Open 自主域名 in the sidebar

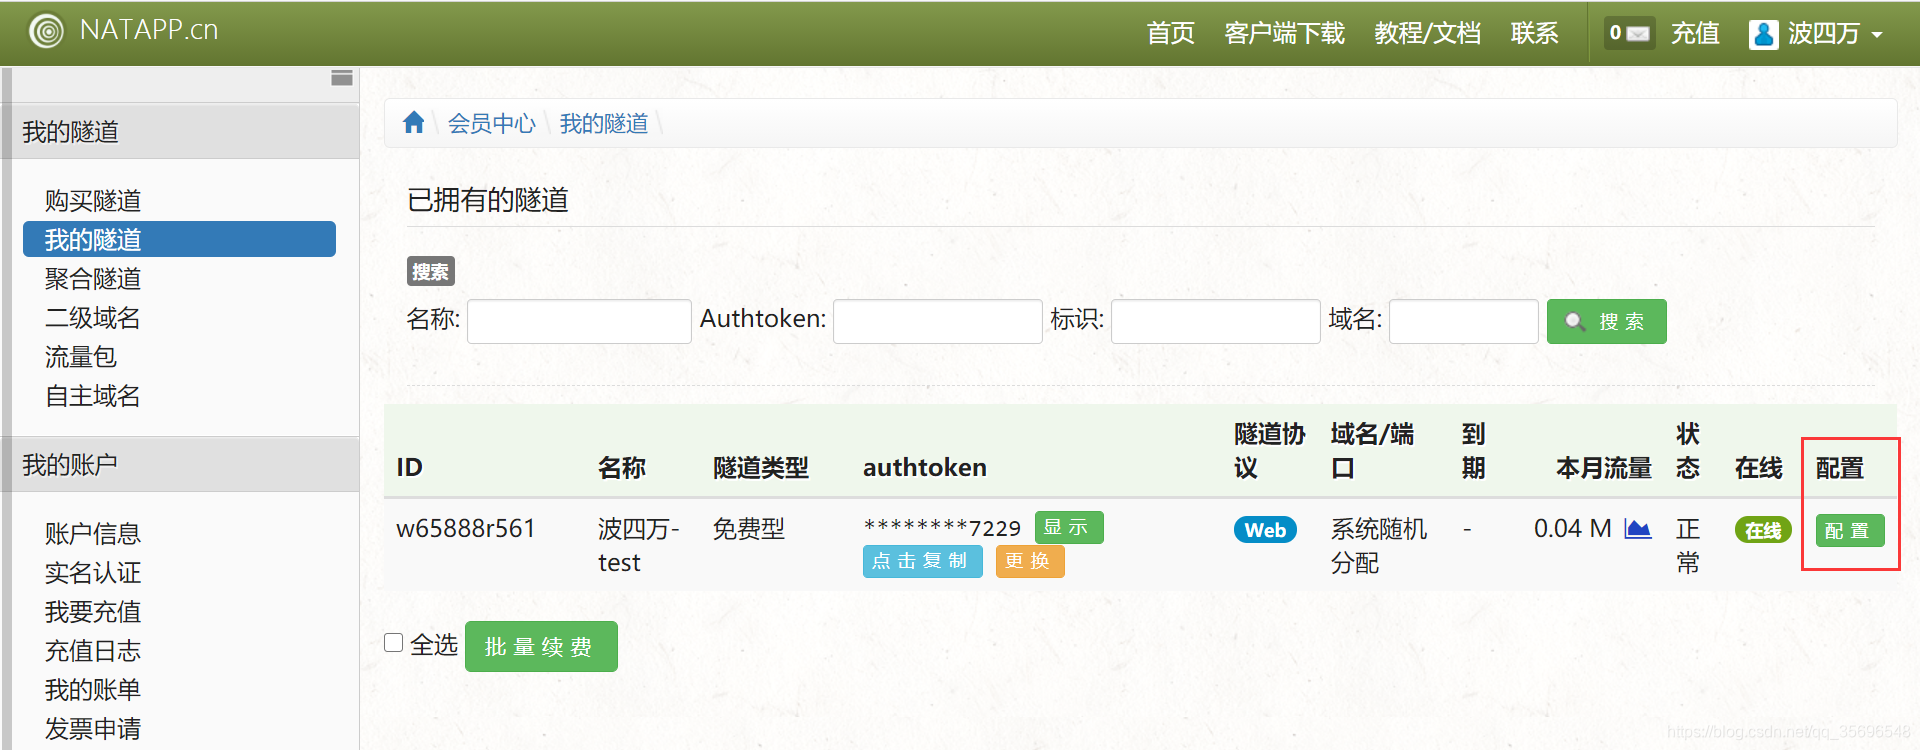point(93,396)
